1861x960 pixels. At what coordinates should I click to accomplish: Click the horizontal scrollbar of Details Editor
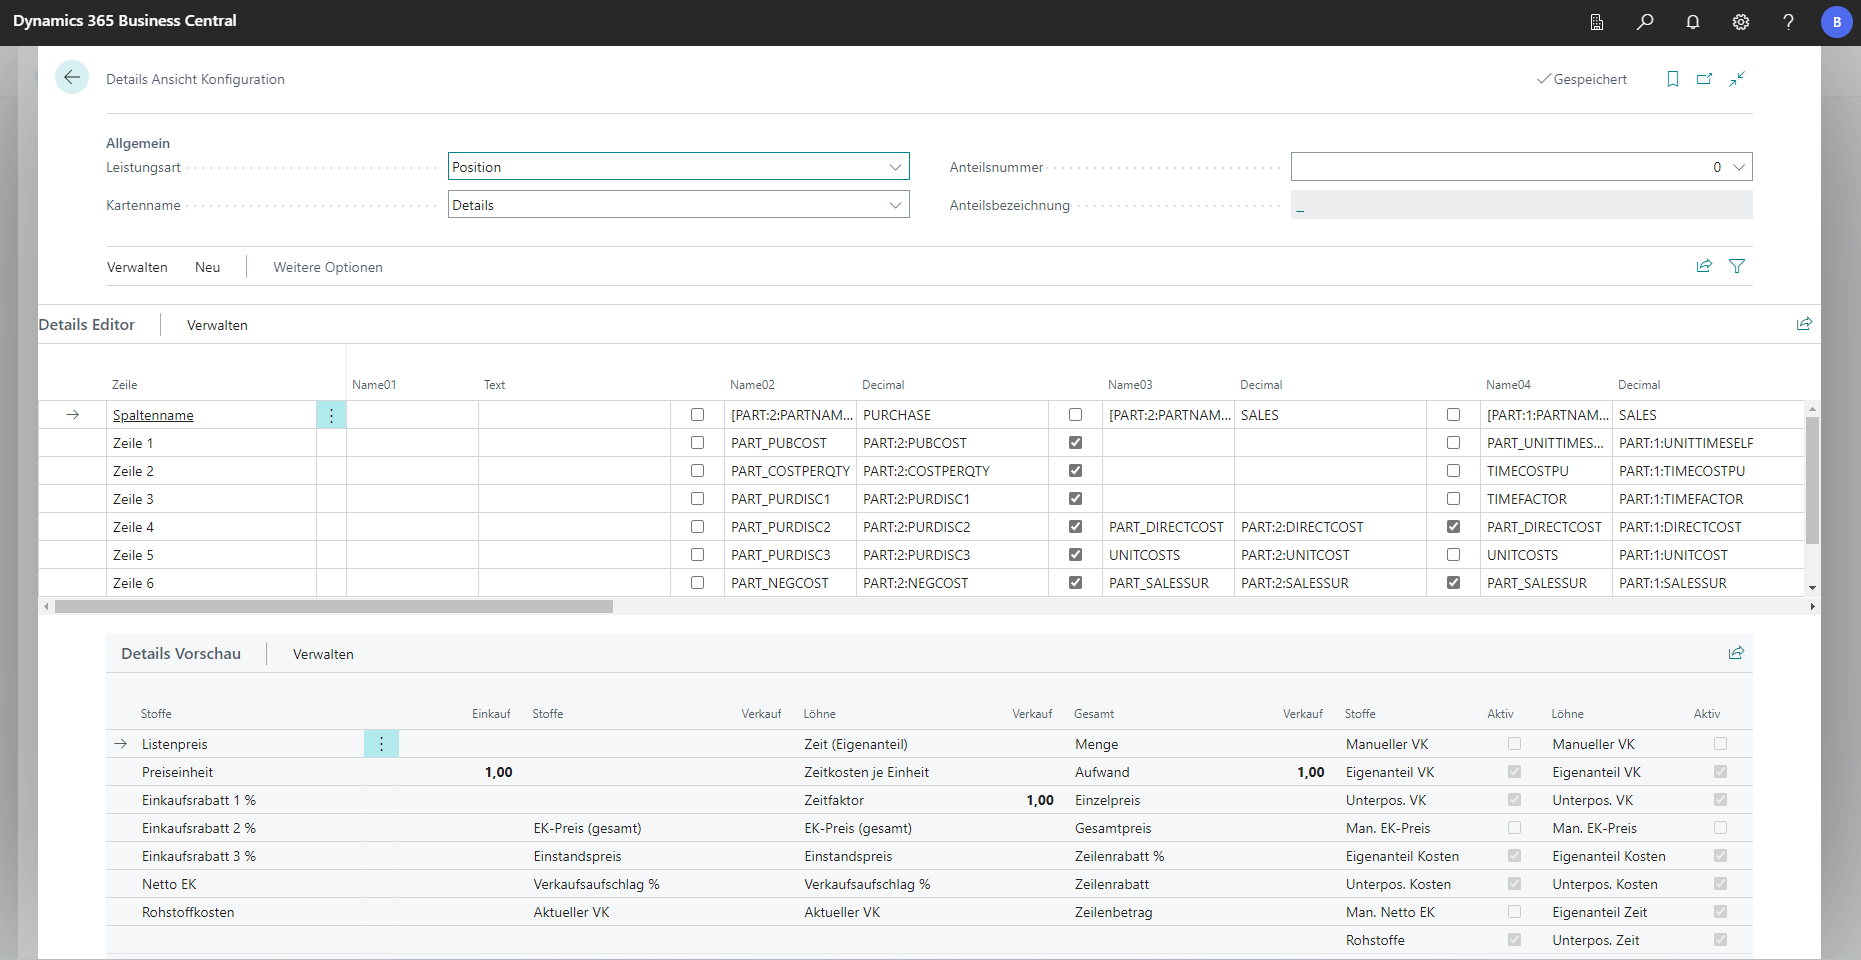click(x=334, y=607)
